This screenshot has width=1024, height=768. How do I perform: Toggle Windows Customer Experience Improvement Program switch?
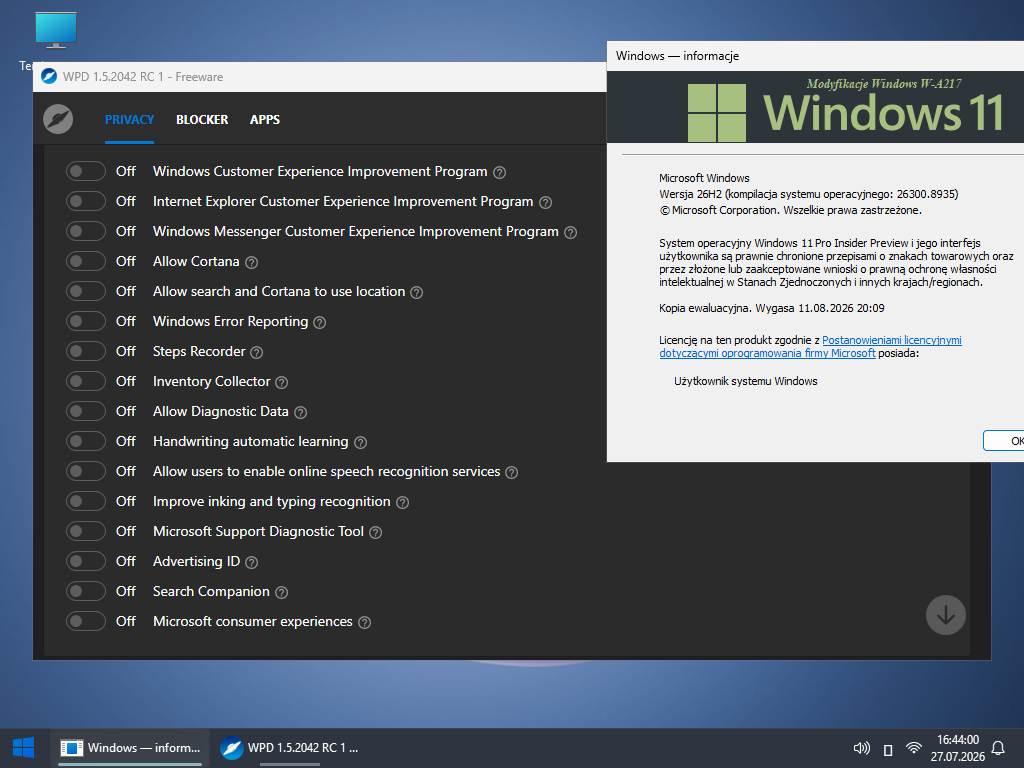(x=86, y=171)
